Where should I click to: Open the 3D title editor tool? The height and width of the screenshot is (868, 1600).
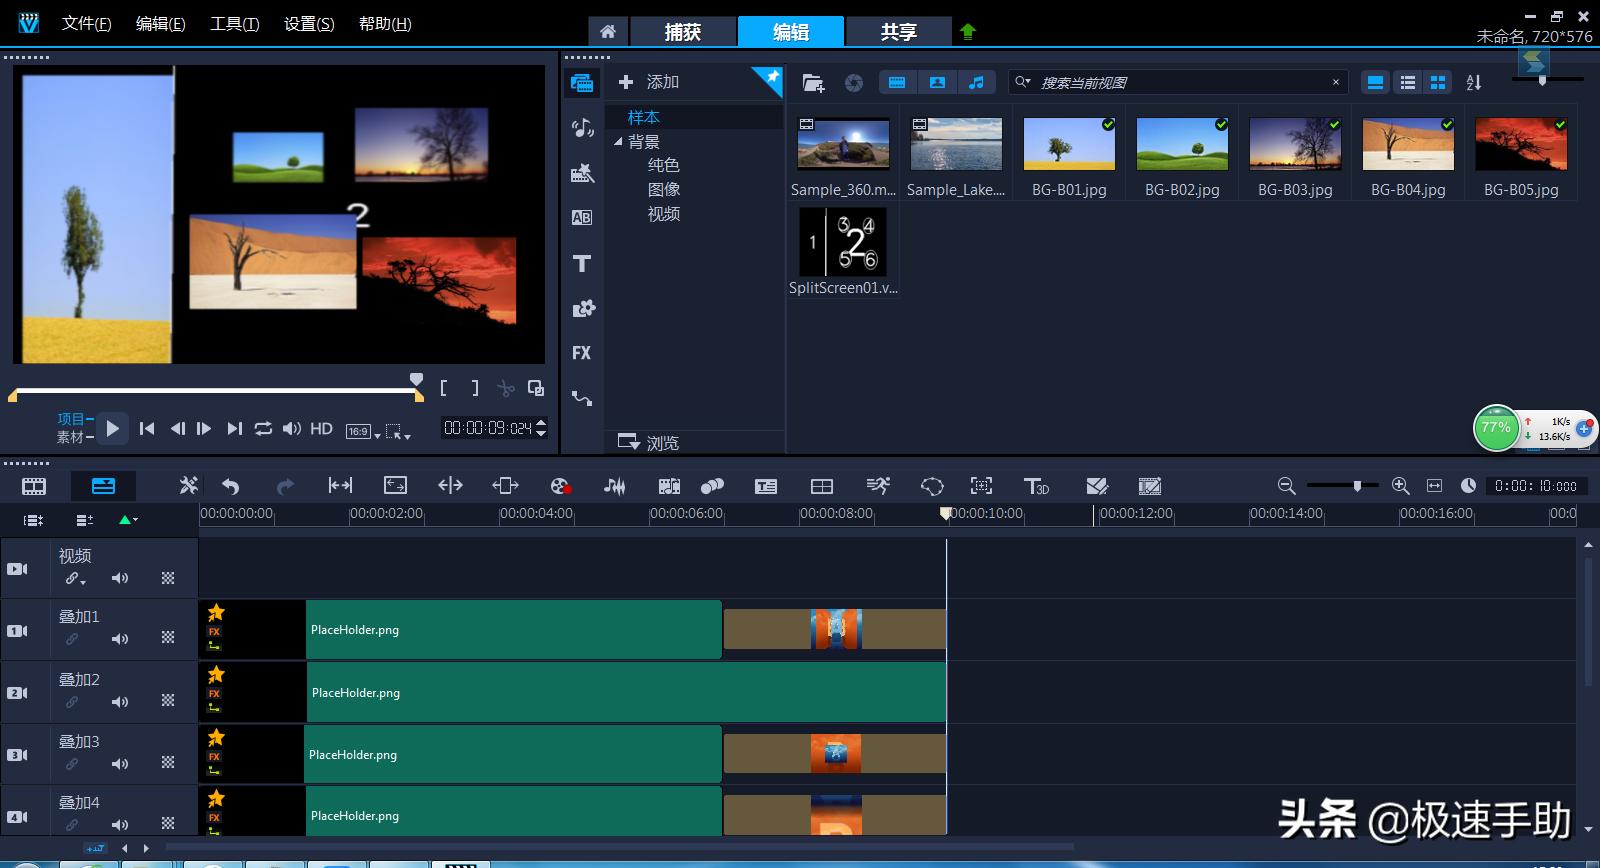pyautogui.click(x=1036, y=487)
